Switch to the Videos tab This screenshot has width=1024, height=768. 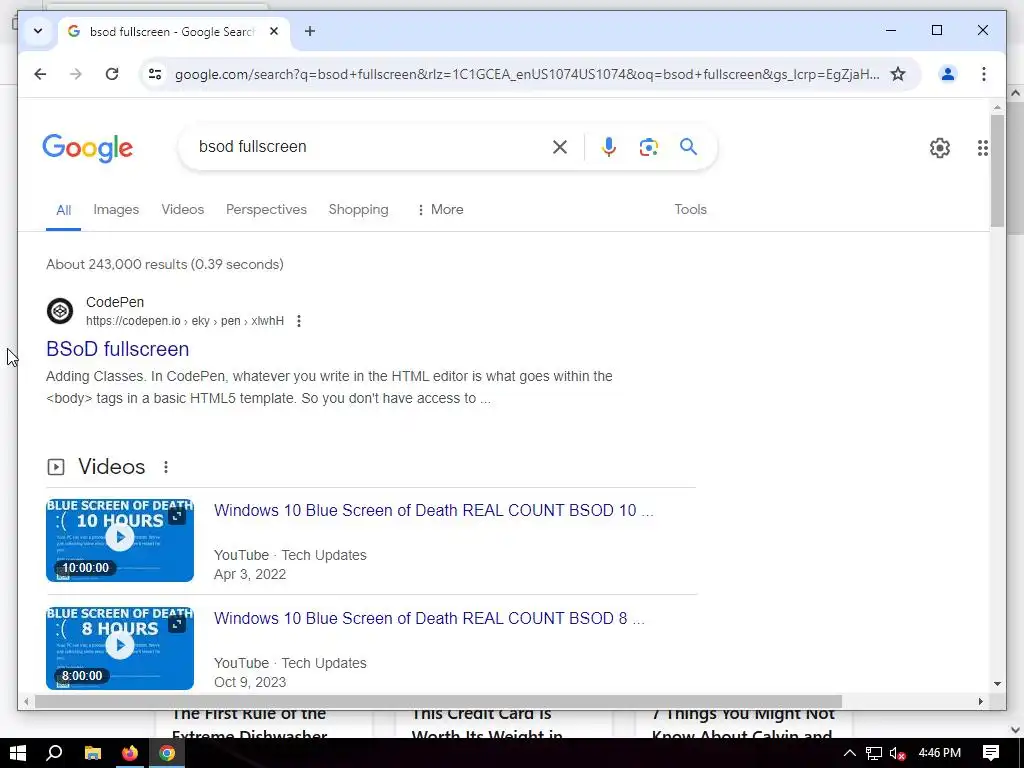pyautogui.click(x=183, y=210)
